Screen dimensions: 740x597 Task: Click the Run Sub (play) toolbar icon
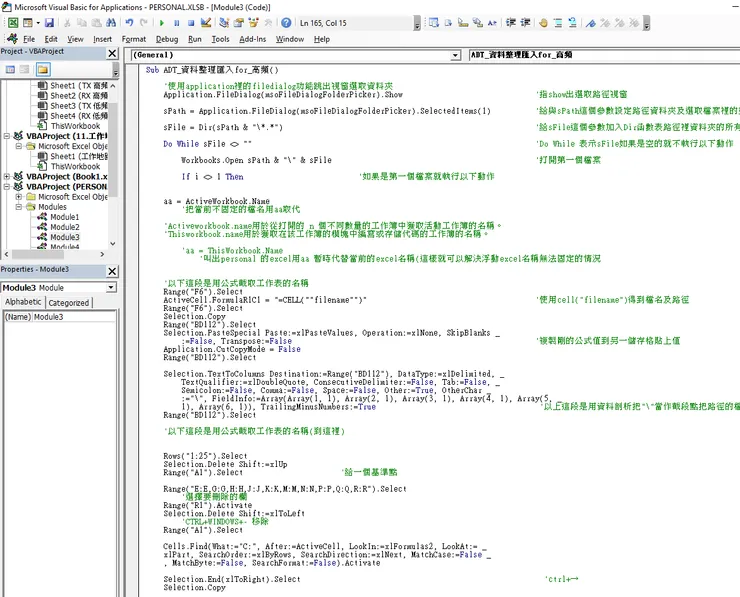point(163,22)
